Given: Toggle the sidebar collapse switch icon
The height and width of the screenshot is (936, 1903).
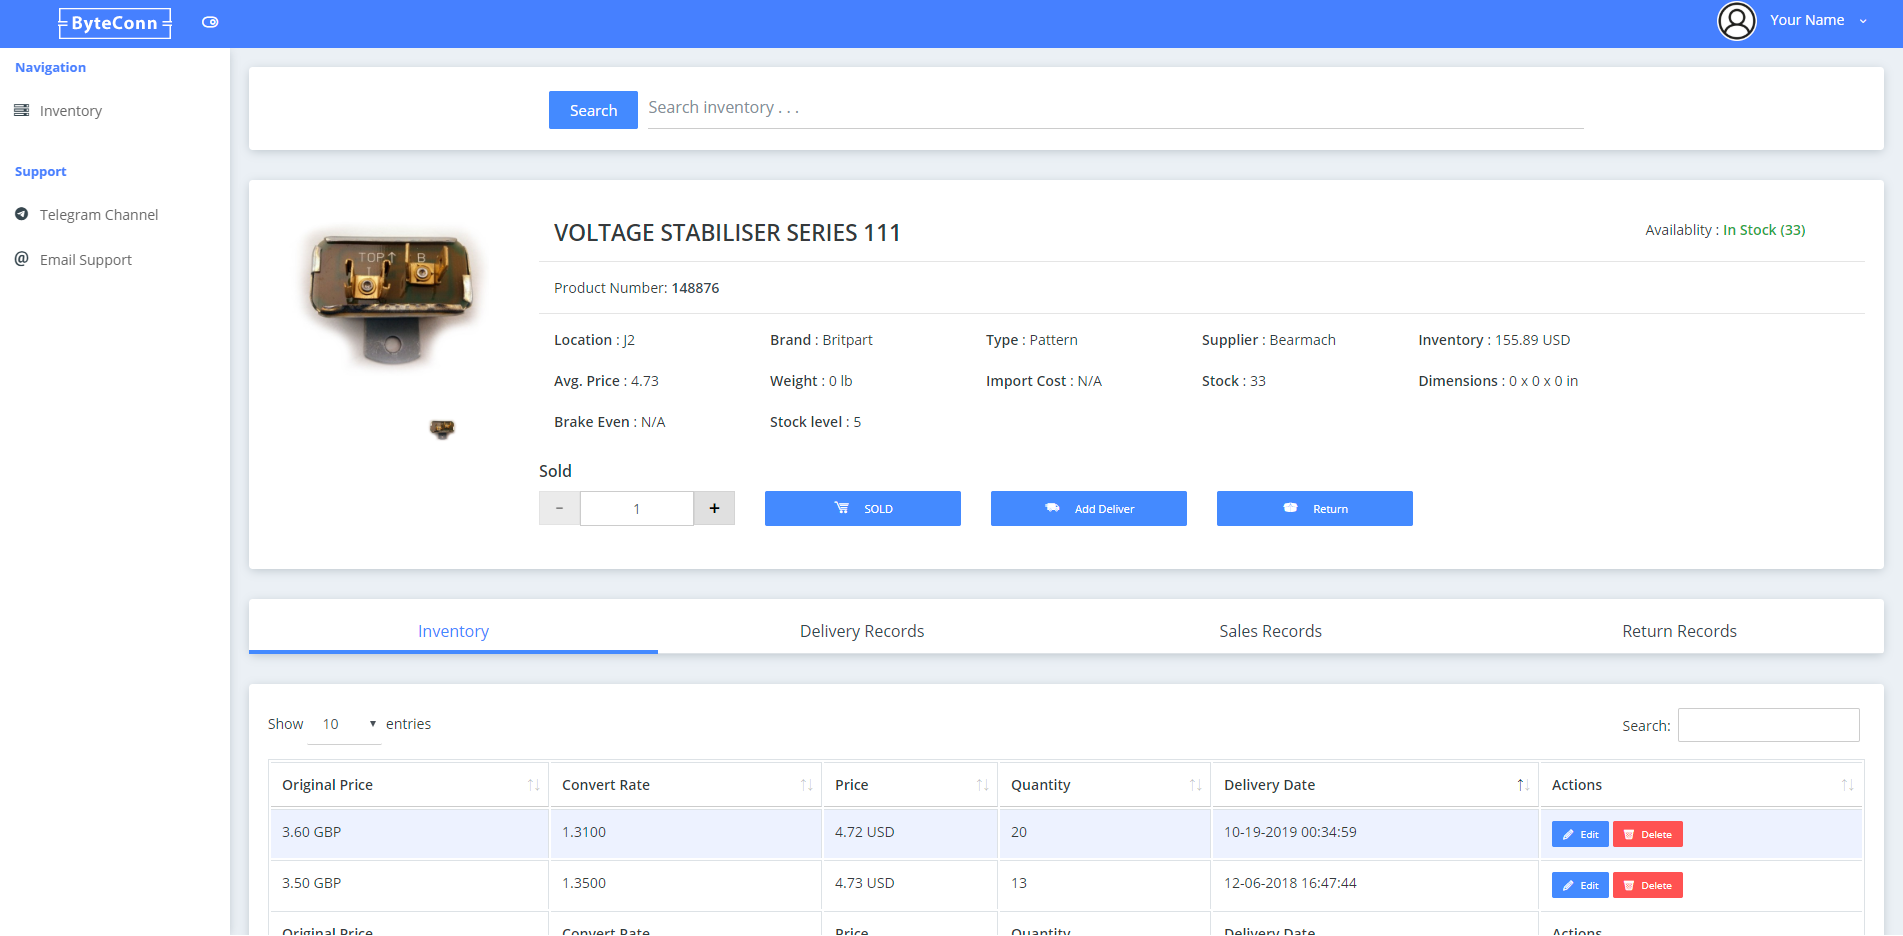Looking at the screenshot, I should [x=210, y=22].
